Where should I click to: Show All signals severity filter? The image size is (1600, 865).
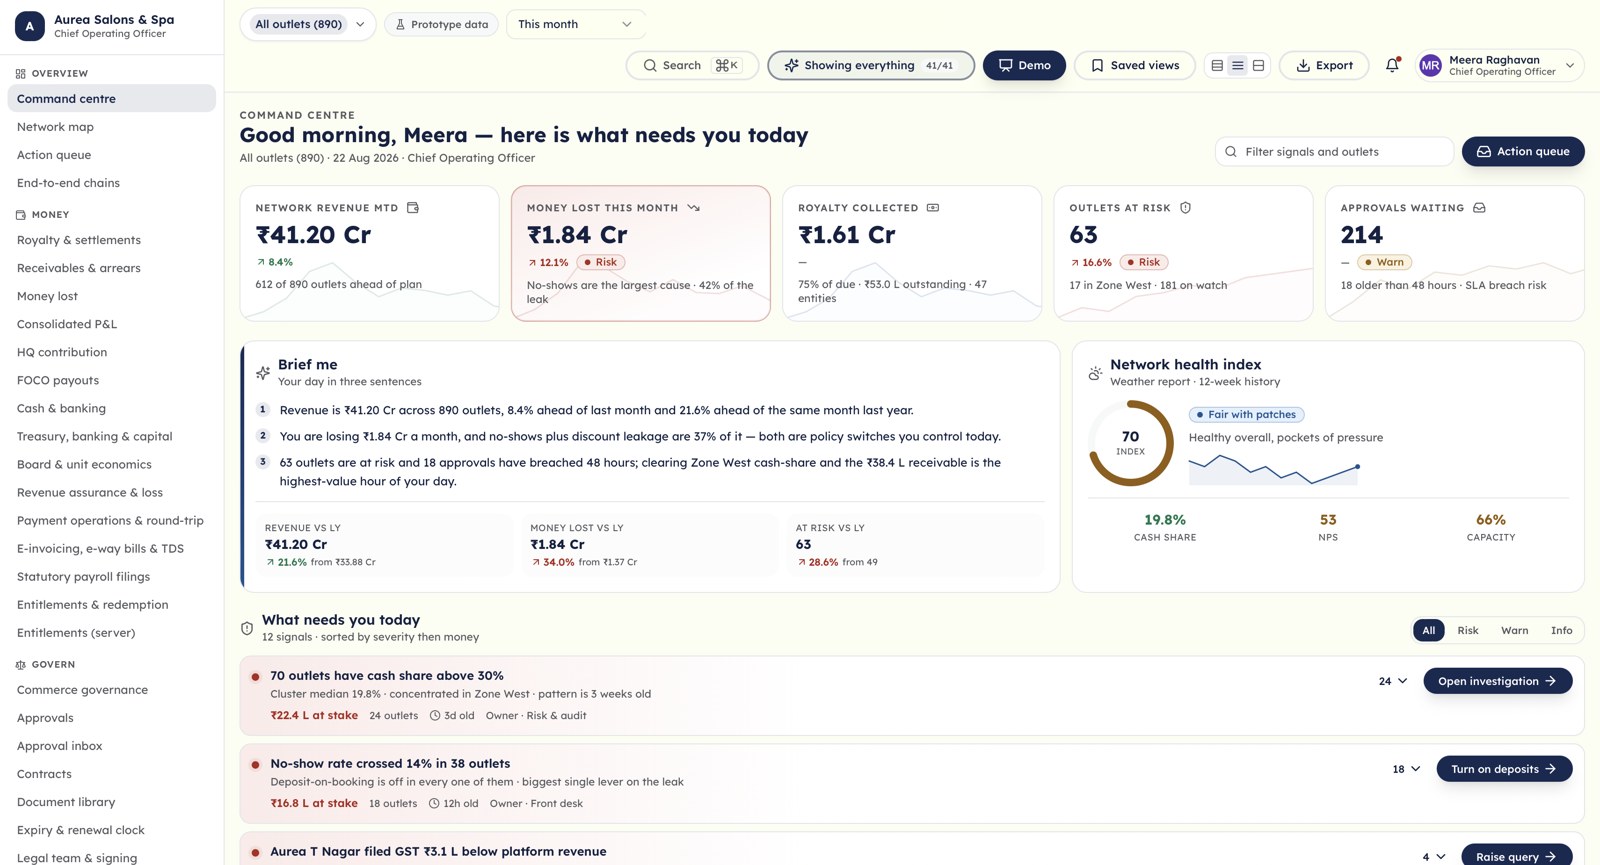tap(1429, 630)
